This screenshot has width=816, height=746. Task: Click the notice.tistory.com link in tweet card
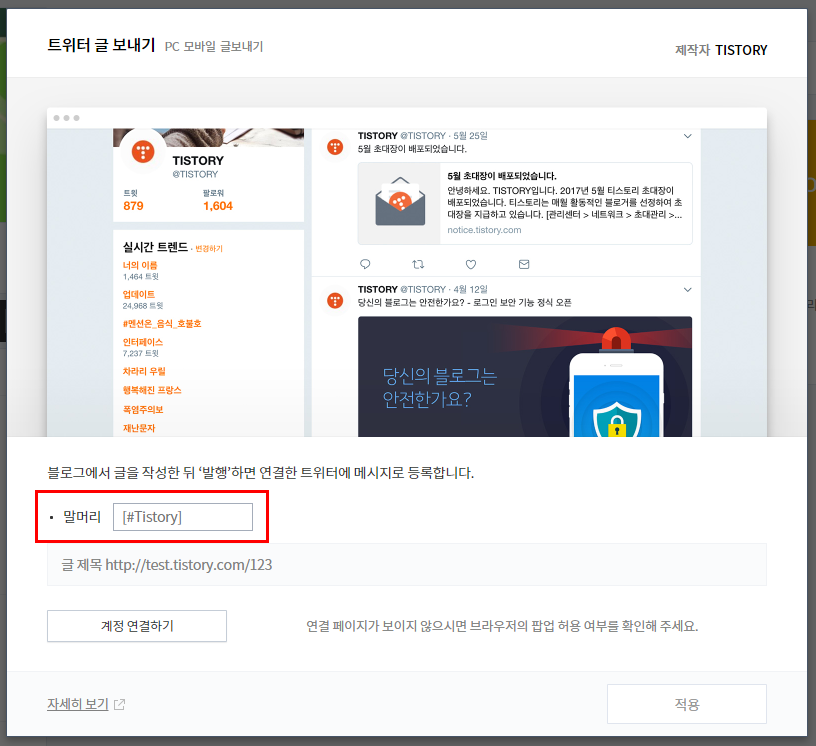coord(484,230)
